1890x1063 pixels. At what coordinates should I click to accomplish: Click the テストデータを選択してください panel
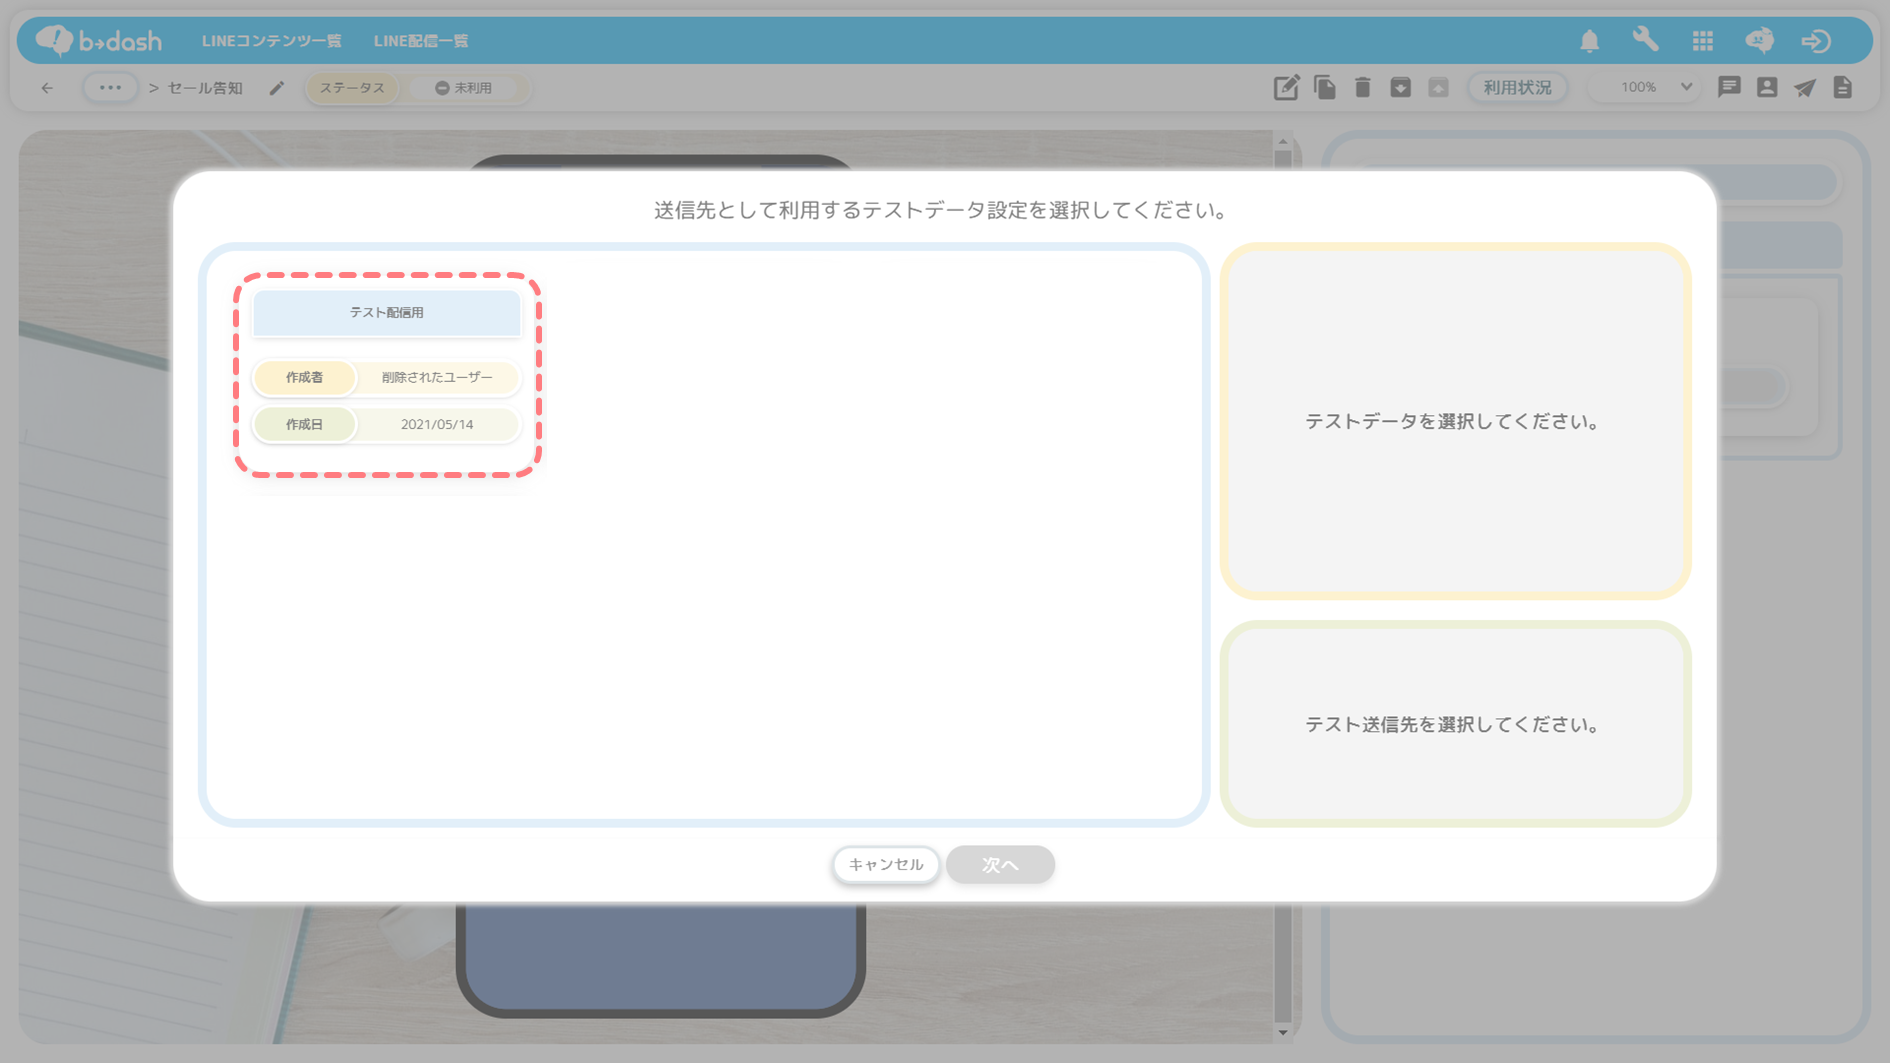(x=1455, y=421)
